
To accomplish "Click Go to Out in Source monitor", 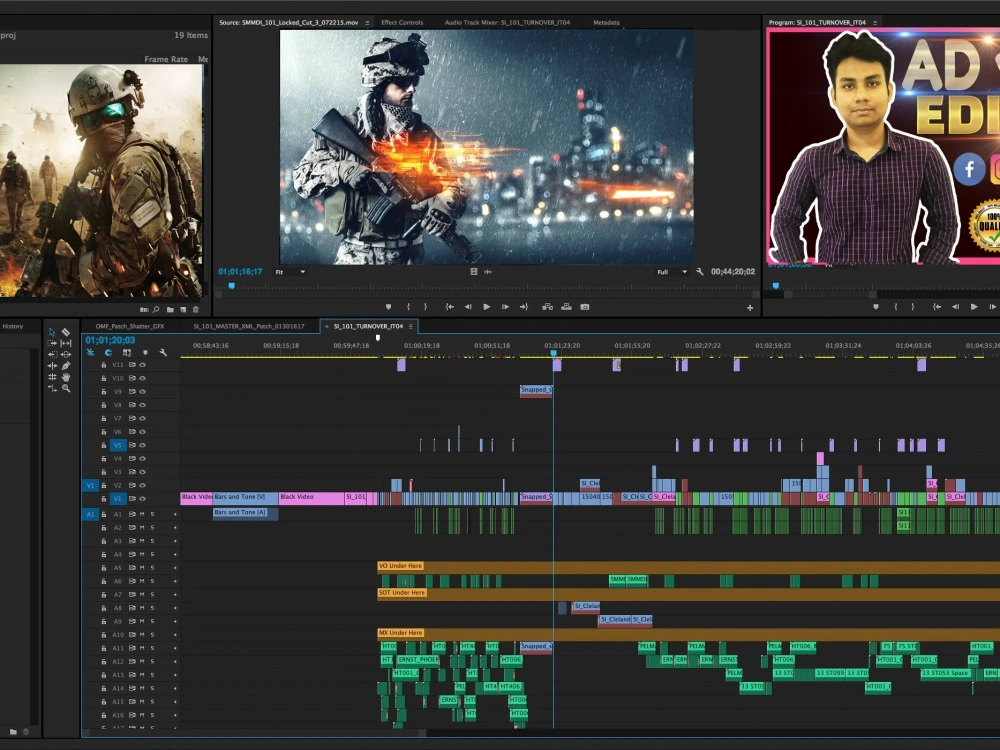I will [x=524, y=307].
